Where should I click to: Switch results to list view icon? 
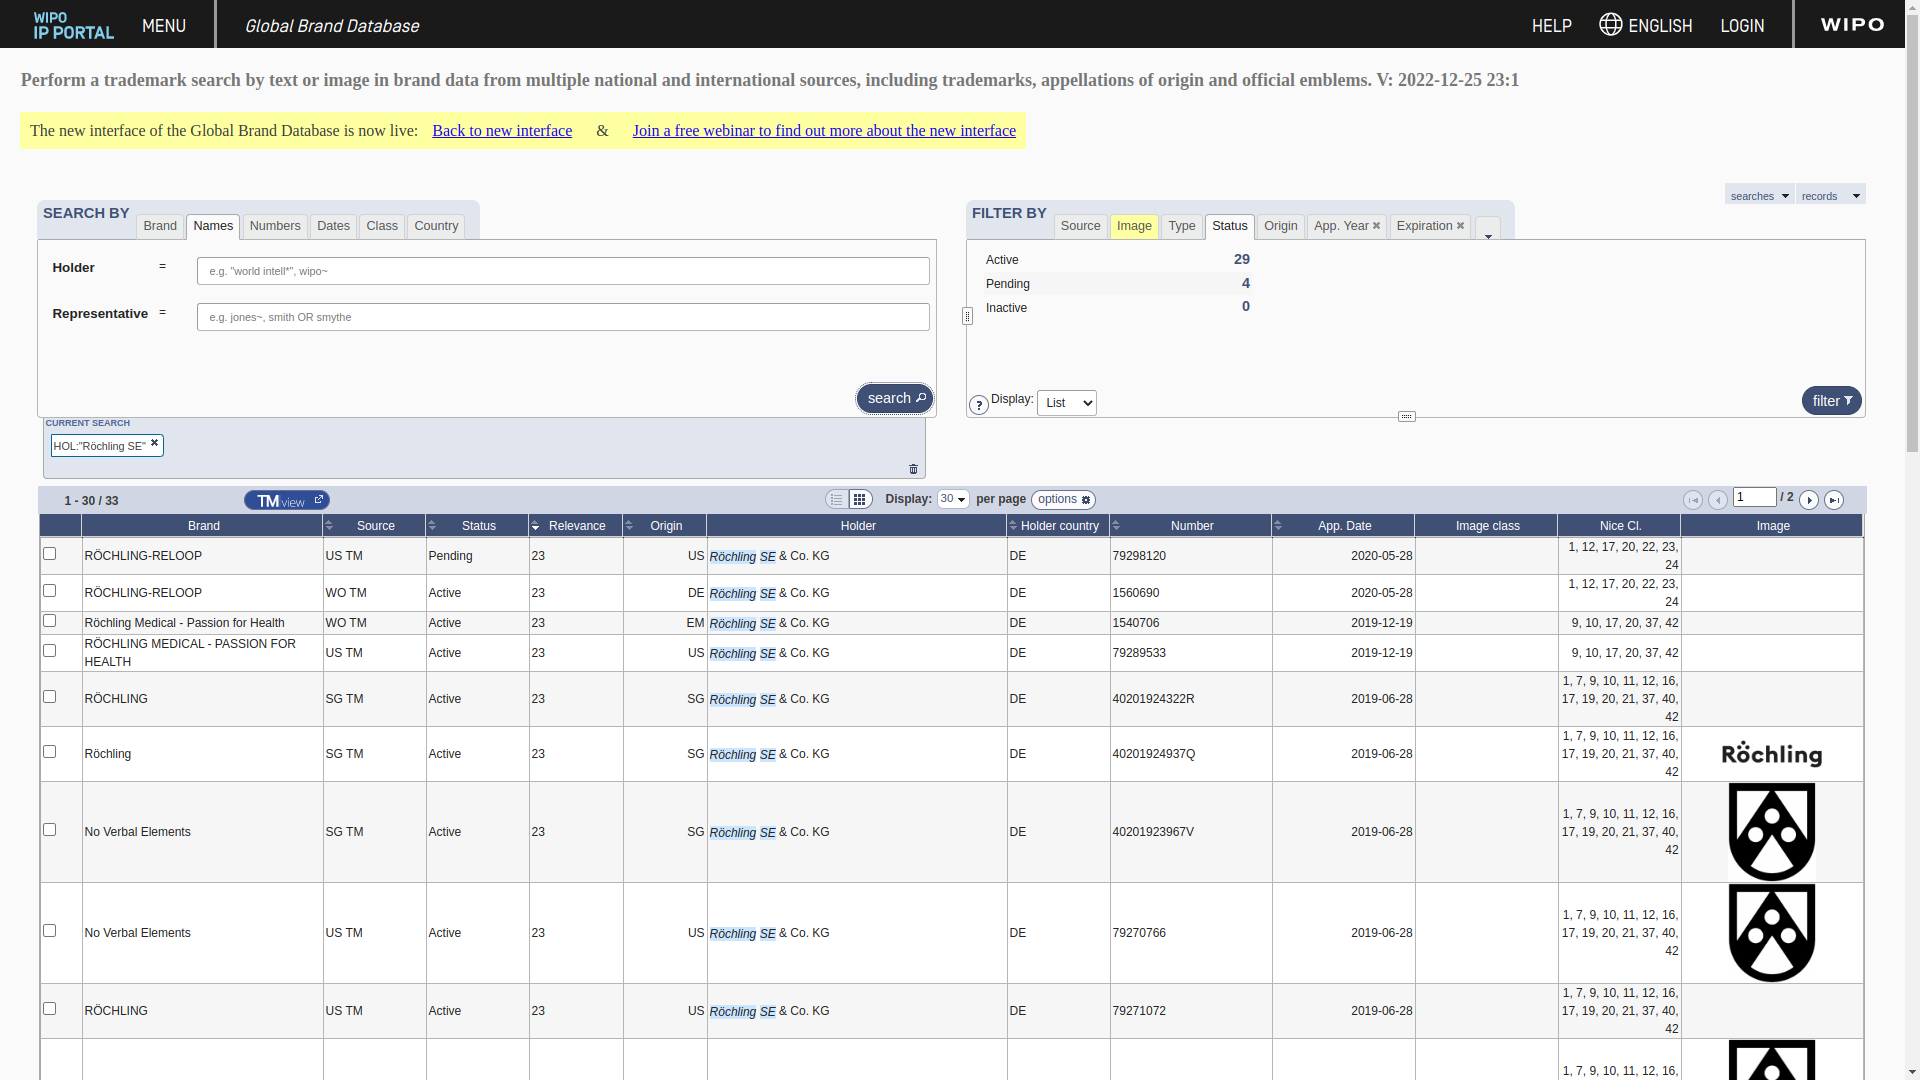click(837, 500)
